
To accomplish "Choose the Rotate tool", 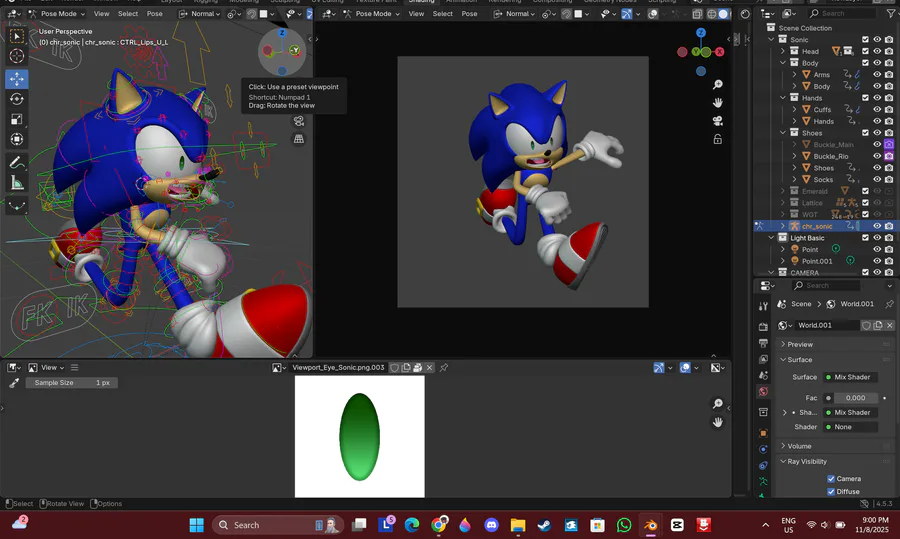I will pos(17,99).
